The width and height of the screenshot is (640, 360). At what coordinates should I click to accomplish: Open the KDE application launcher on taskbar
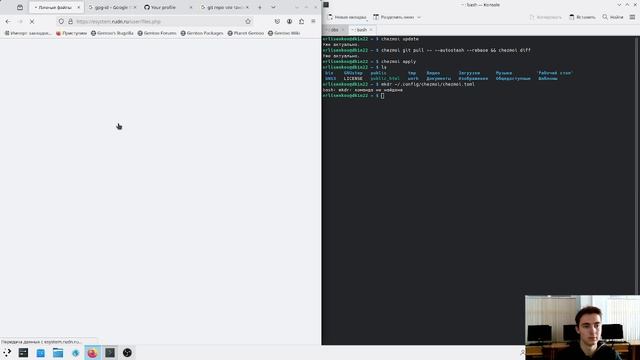[7, 353]
